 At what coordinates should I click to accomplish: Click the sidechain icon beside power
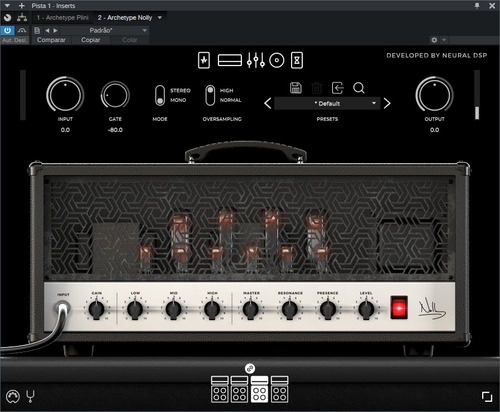22,31
